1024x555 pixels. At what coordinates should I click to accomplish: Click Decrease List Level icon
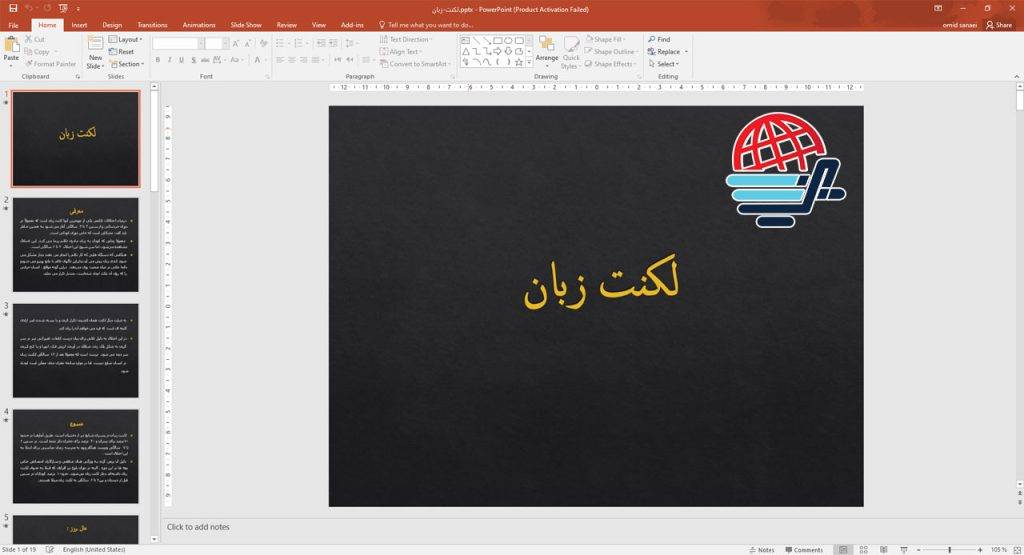(x=321, y=43)
